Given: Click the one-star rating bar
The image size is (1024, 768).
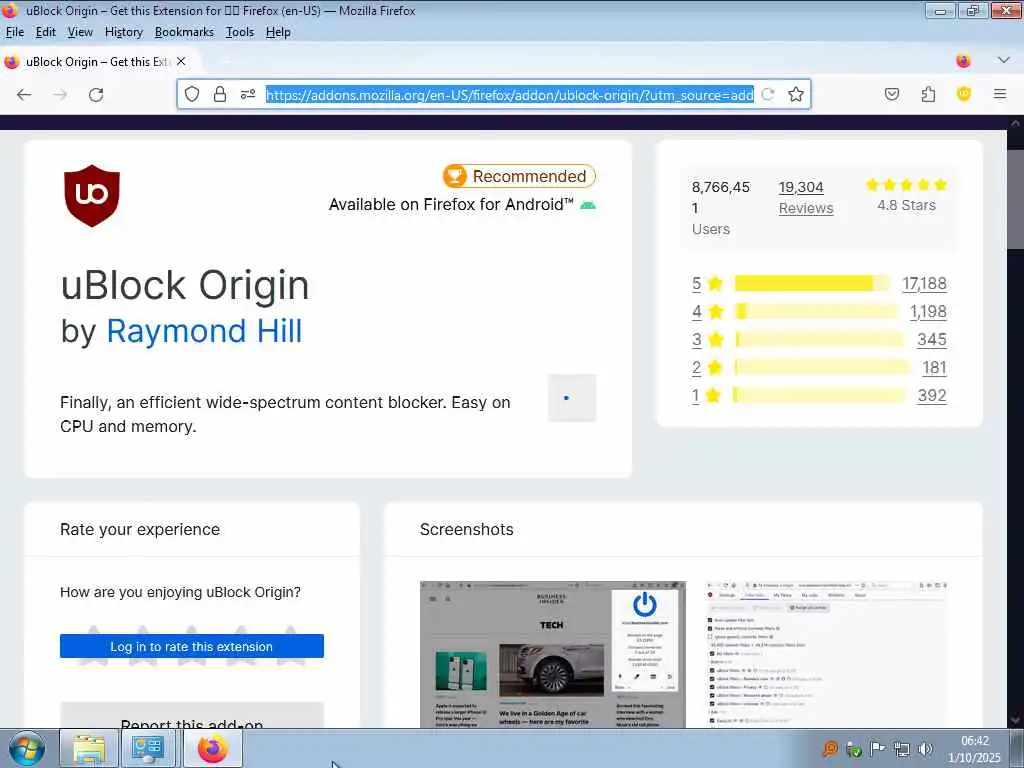Looking at the screenshot, I should pyautogui.click(x=820, y=396).
